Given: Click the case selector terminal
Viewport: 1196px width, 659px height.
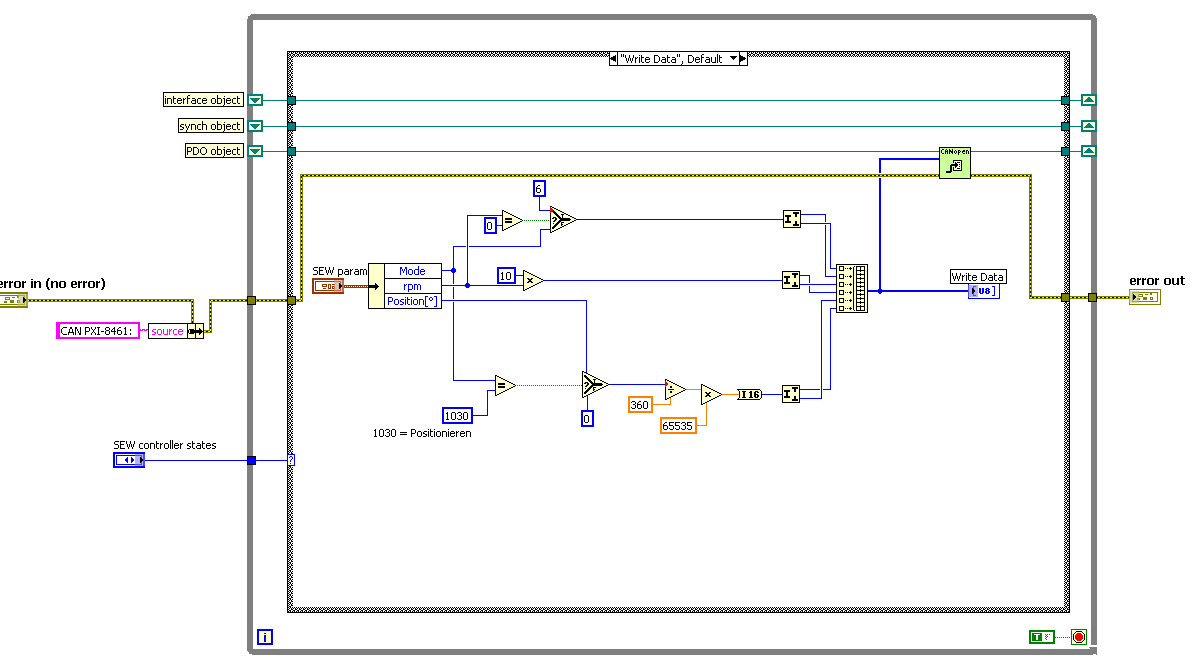Looking at the screenshot, I should coord(291,460).
